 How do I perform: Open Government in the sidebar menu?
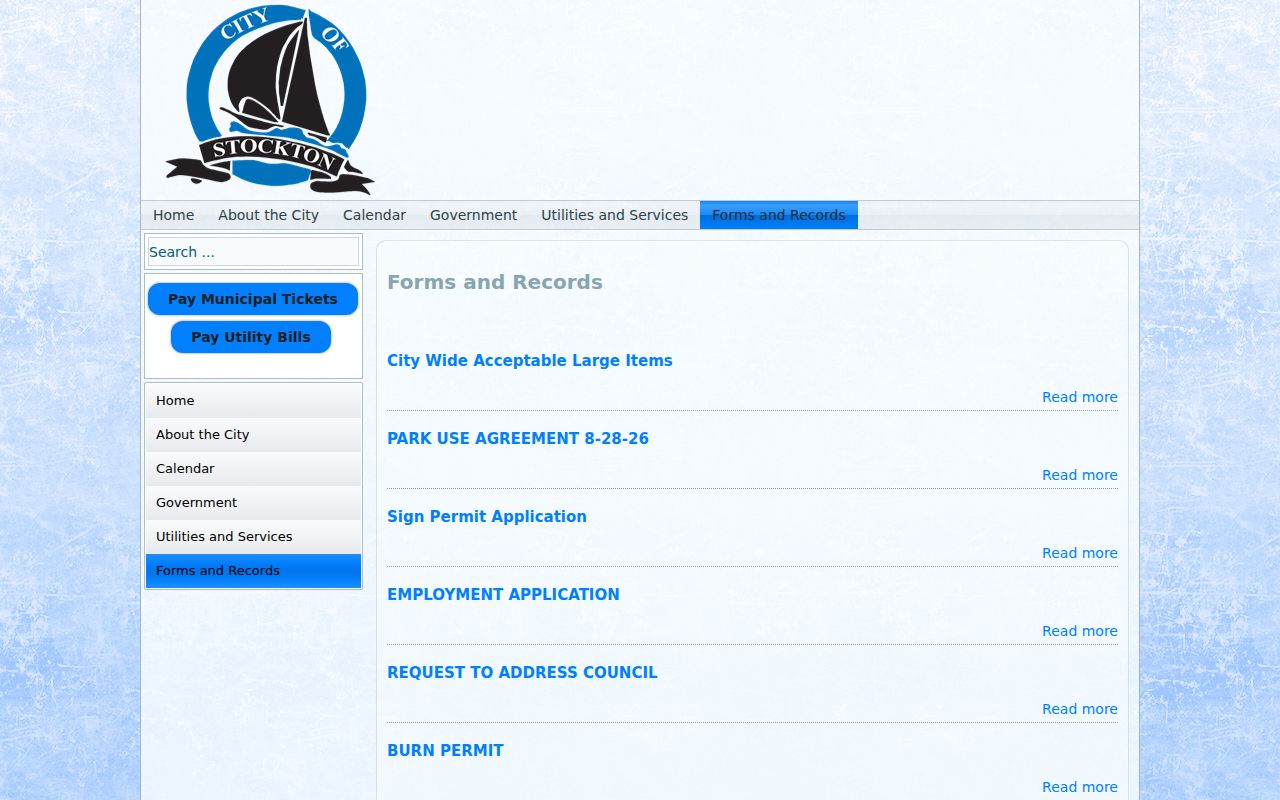(253, 503)
